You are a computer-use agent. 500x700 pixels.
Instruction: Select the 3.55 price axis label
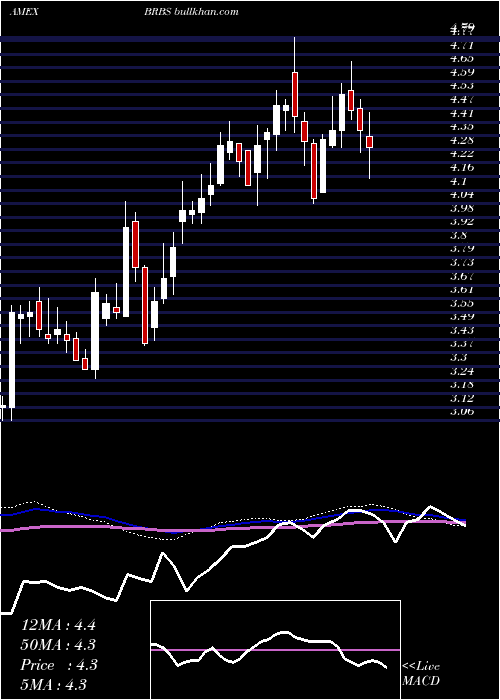click(x=462, y=303)
